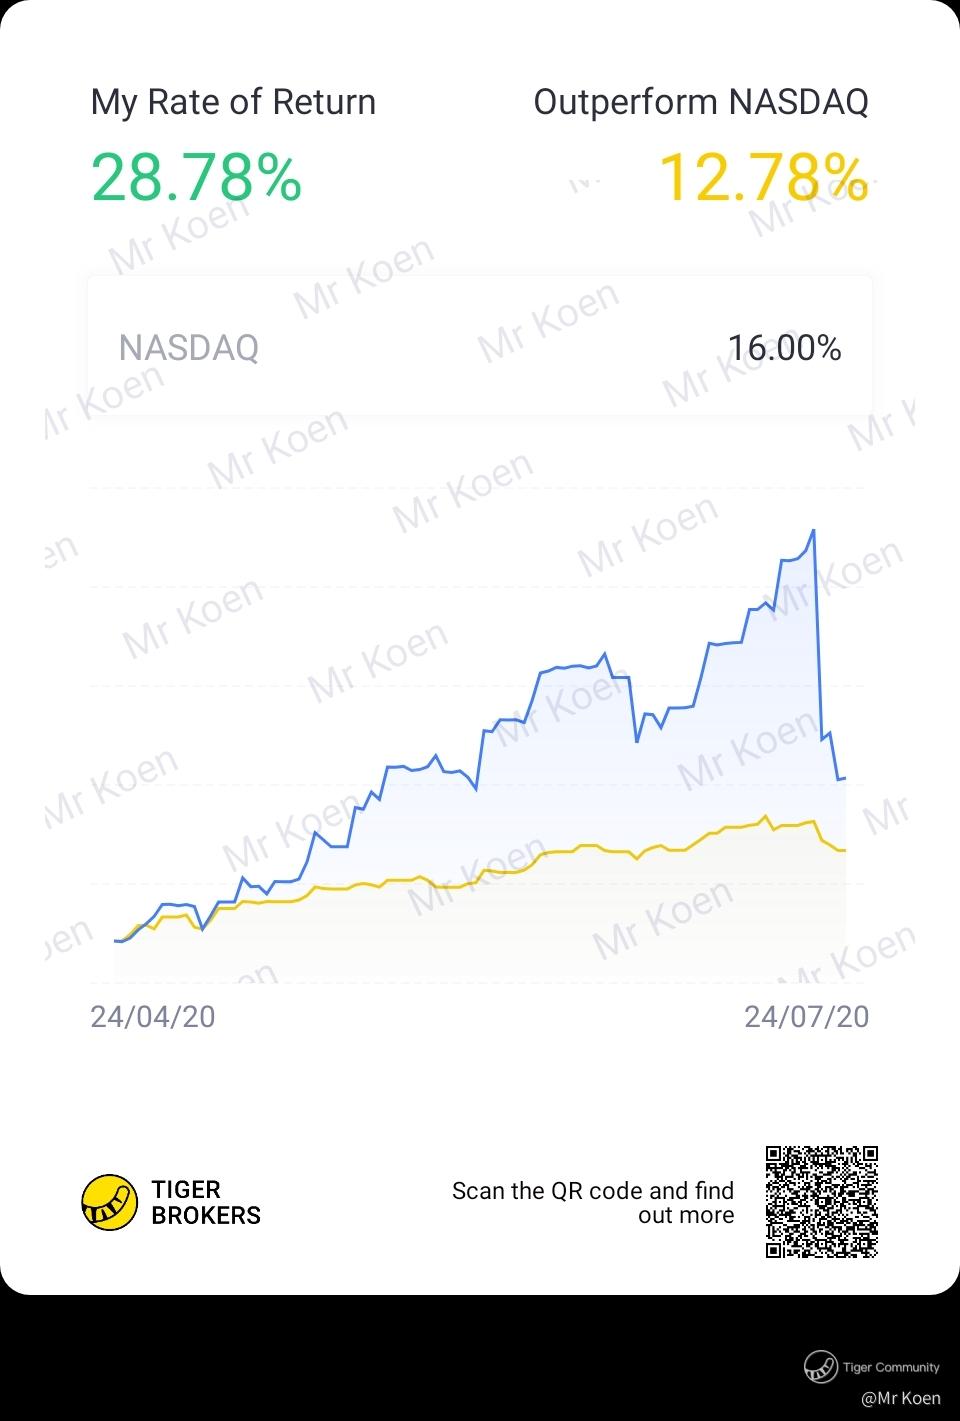Click the blue line's highest peak

[814, 530]
